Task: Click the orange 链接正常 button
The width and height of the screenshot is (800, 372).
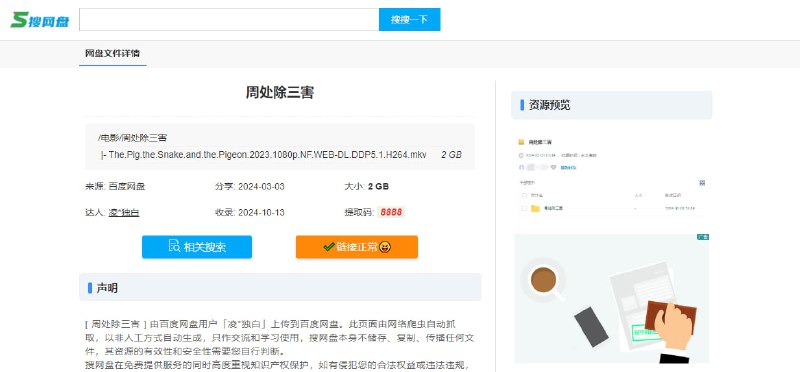Action: tap(357, 247)
